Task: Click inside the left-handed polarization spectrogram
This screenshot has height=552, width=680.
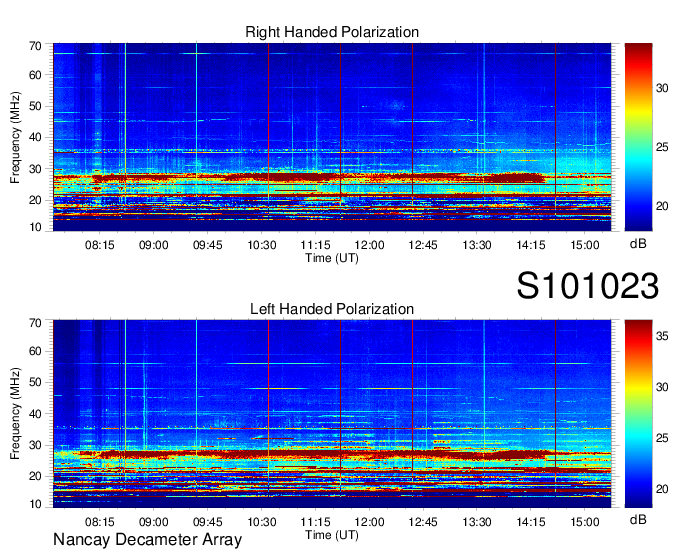Action: tap(332, 414)
